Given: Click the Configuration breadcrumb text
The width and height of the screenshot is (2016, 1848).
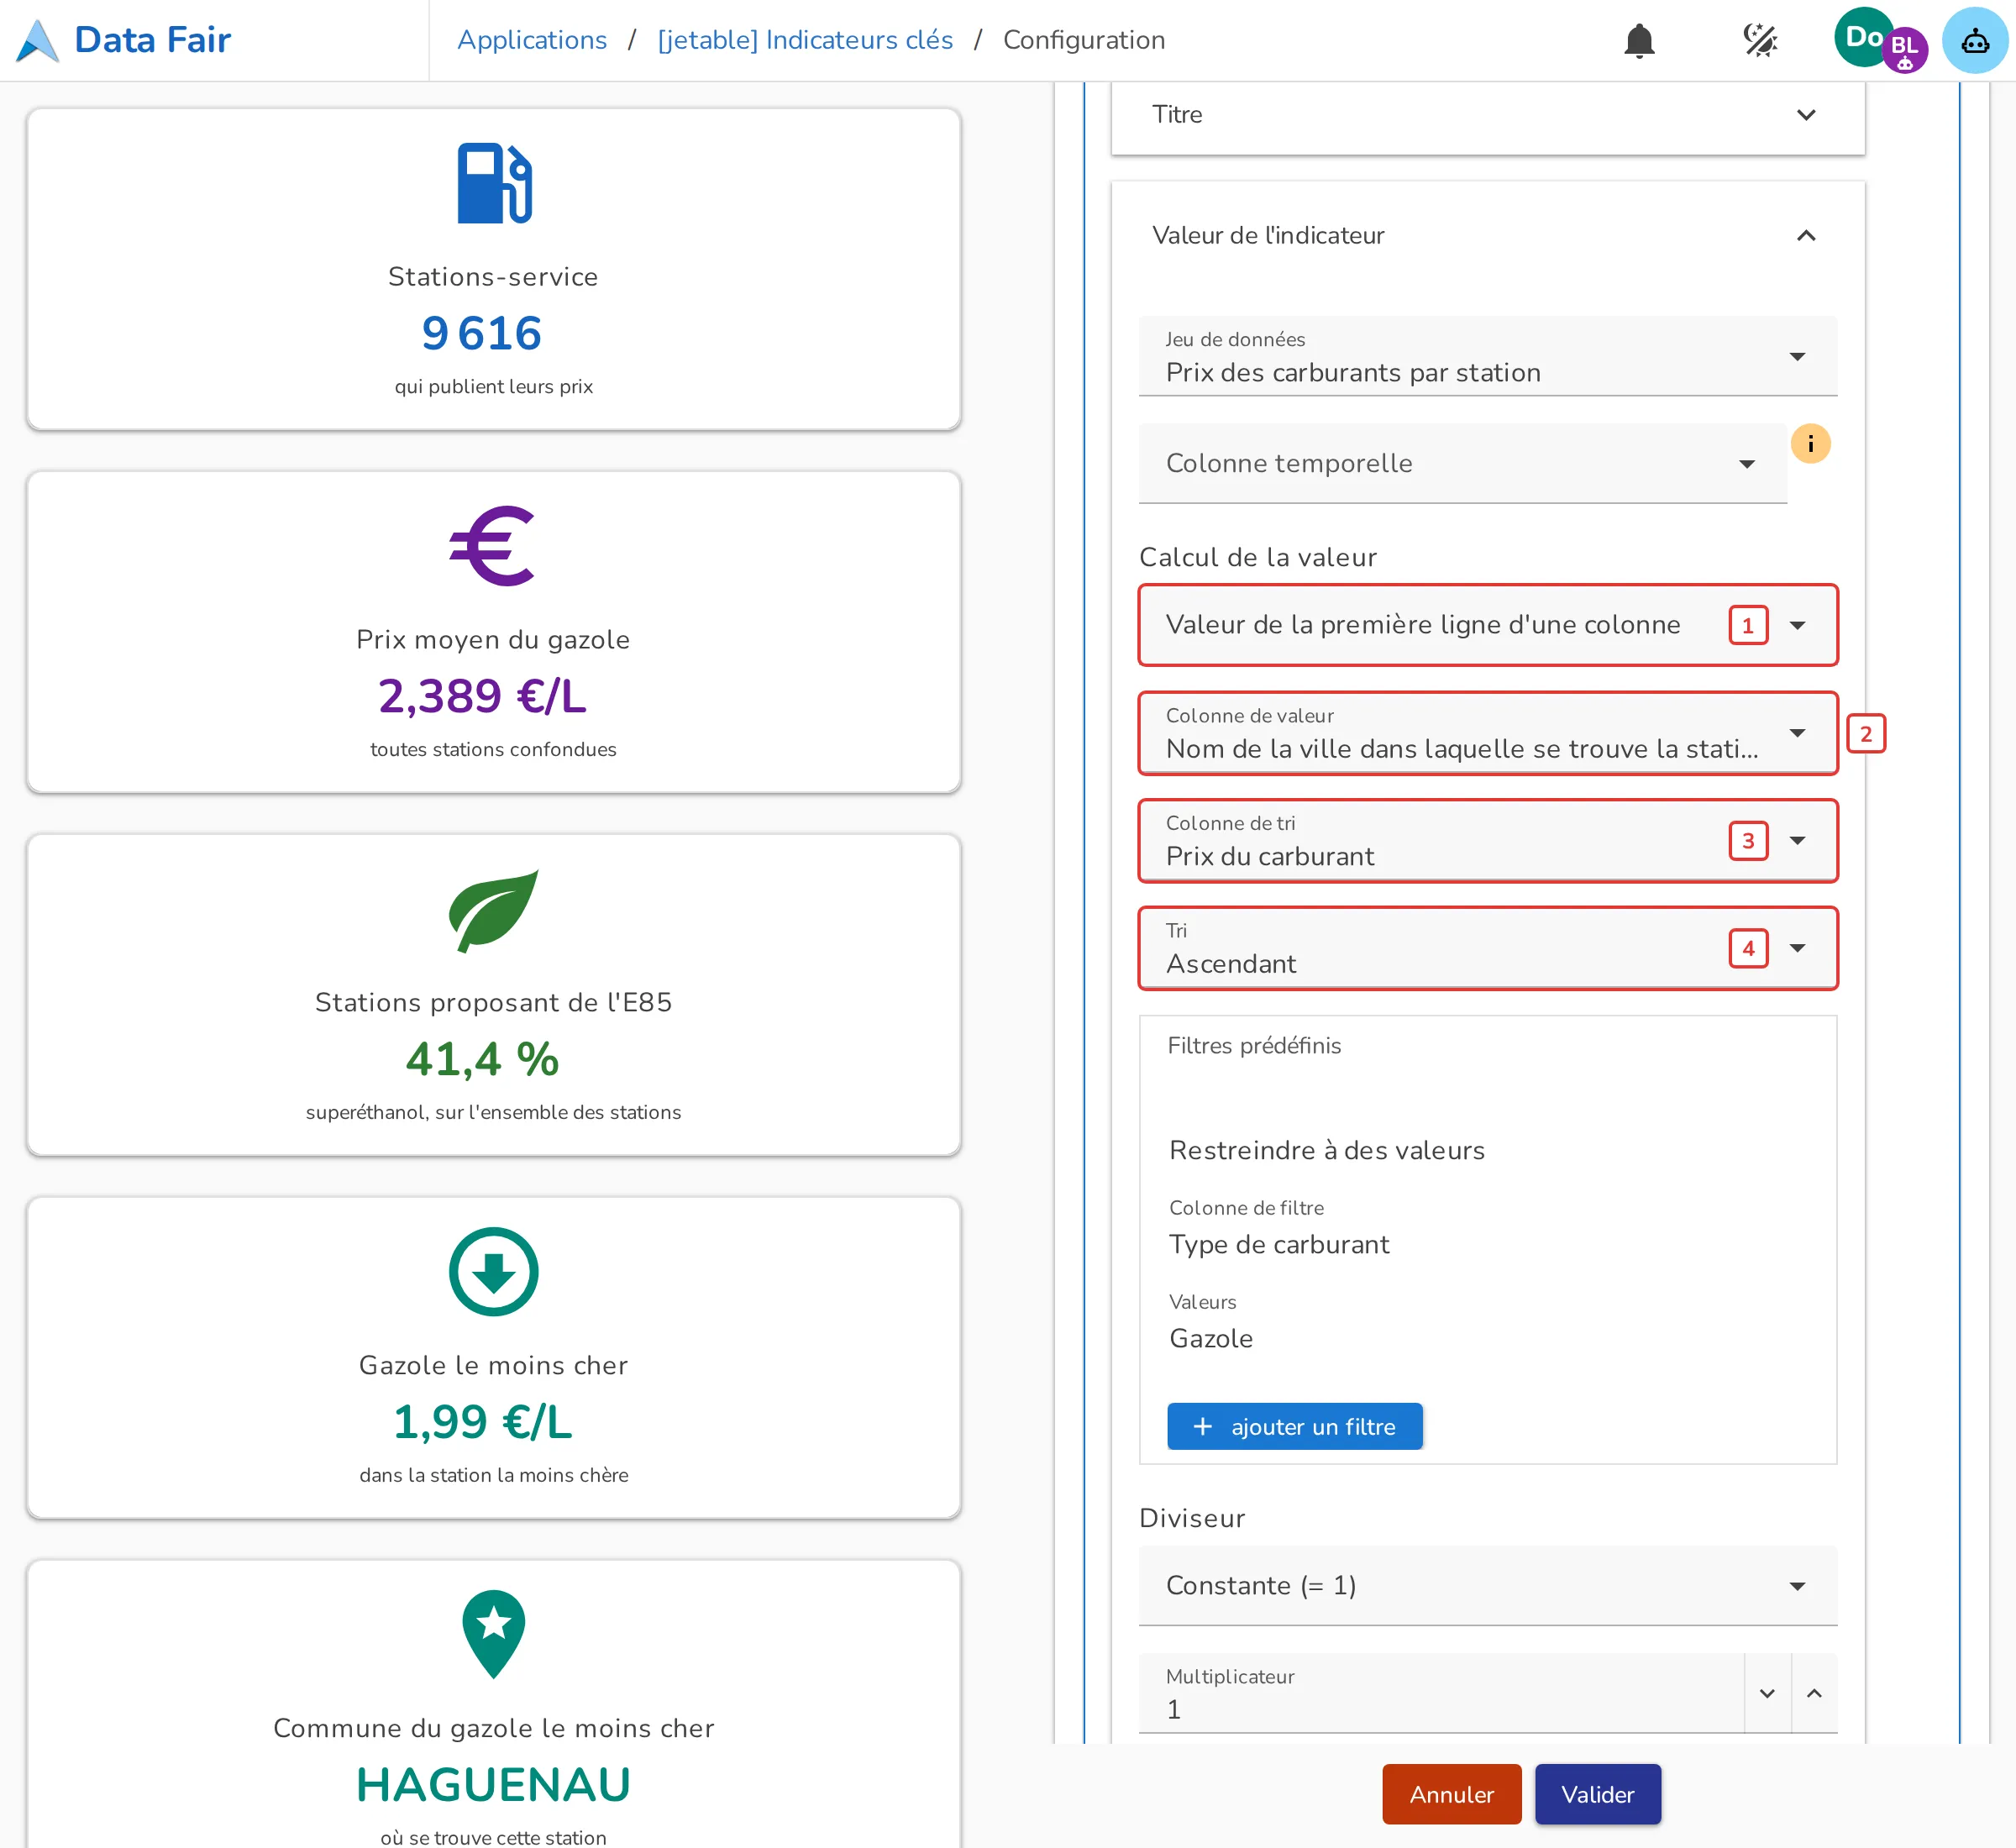Looking at the screenshot, I should point(1084,40).
